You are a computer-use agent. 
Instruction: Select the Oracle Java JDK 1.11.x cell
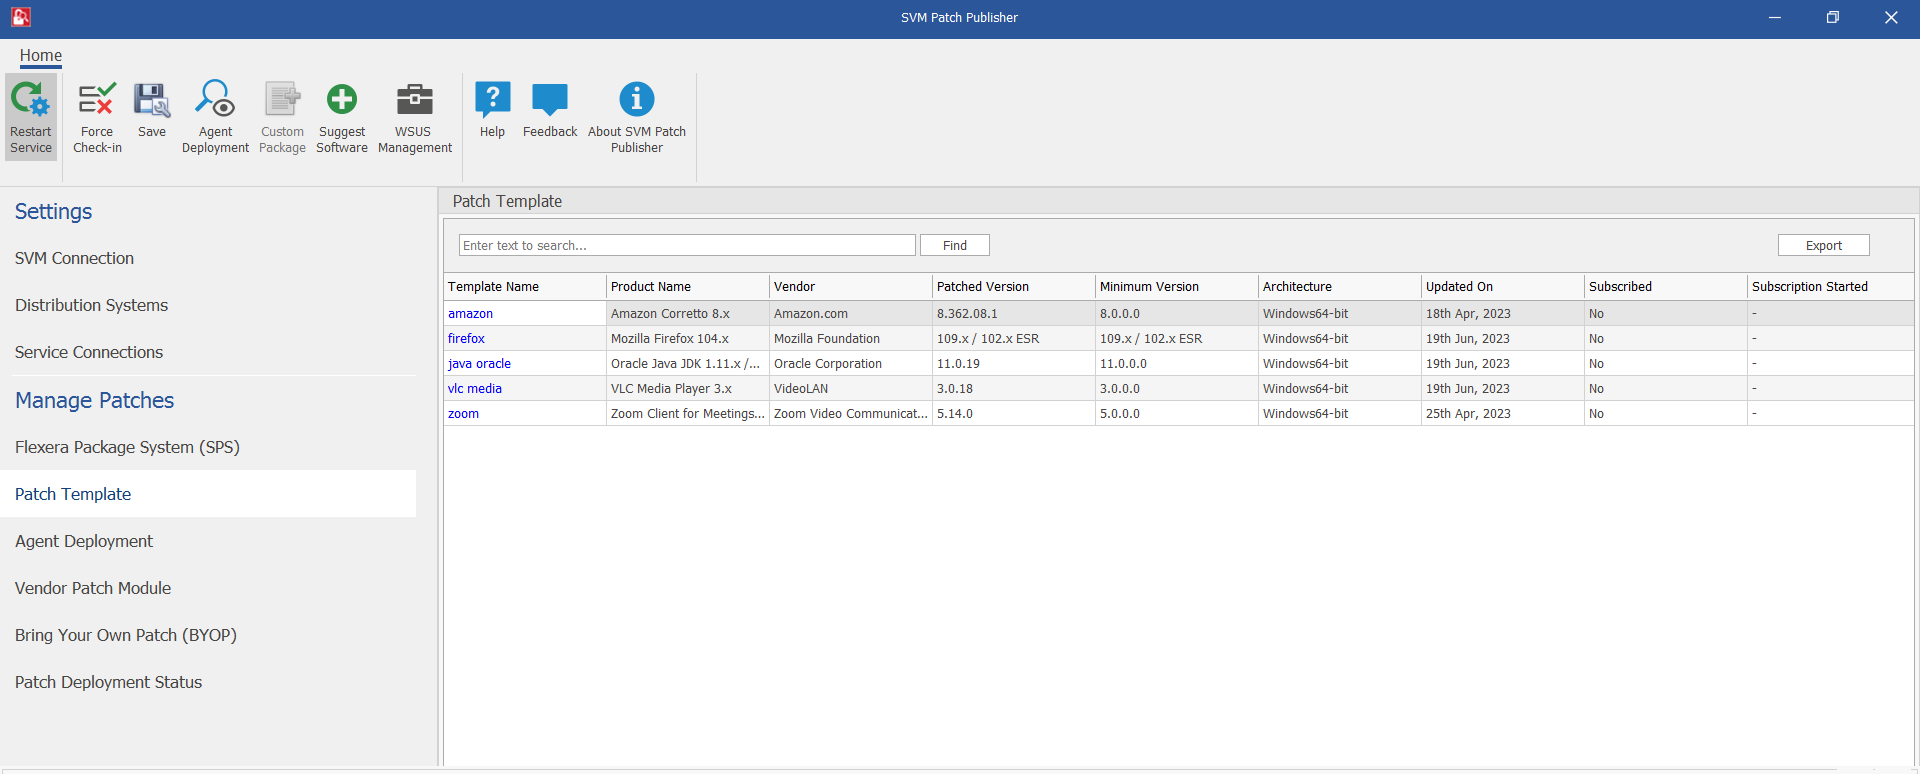click(x=688, y=363)
